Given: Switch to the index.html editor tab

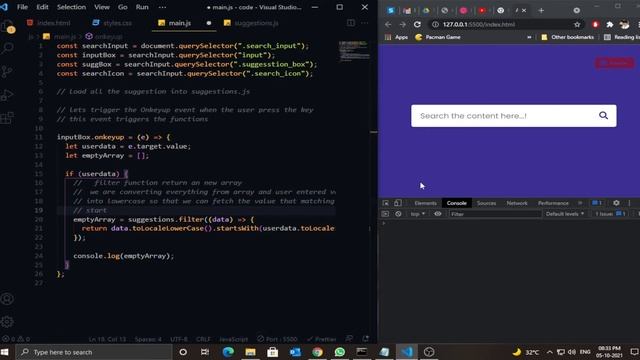Looking at the screenshot, I should point(49,23).
